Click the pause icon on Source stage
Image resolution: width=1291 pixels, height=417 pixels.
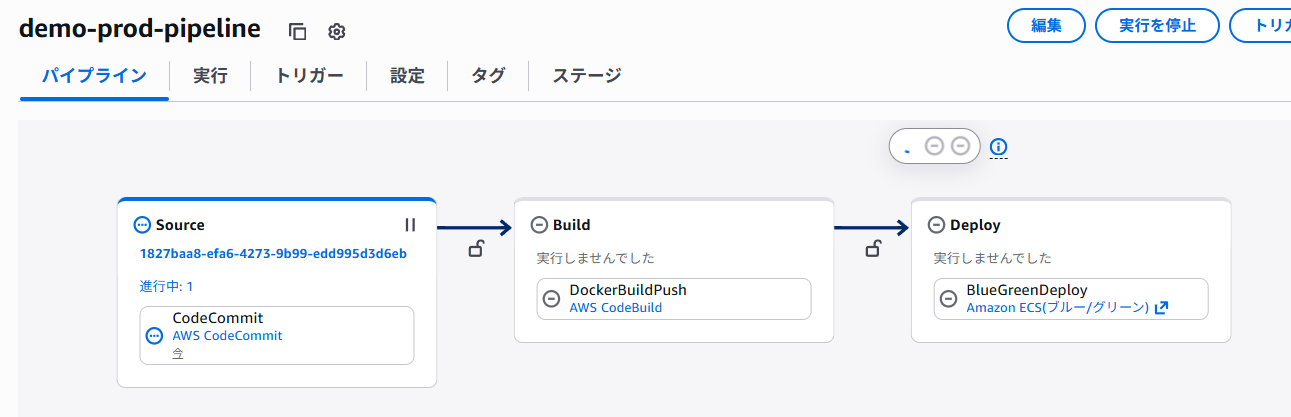coord(410,225)
